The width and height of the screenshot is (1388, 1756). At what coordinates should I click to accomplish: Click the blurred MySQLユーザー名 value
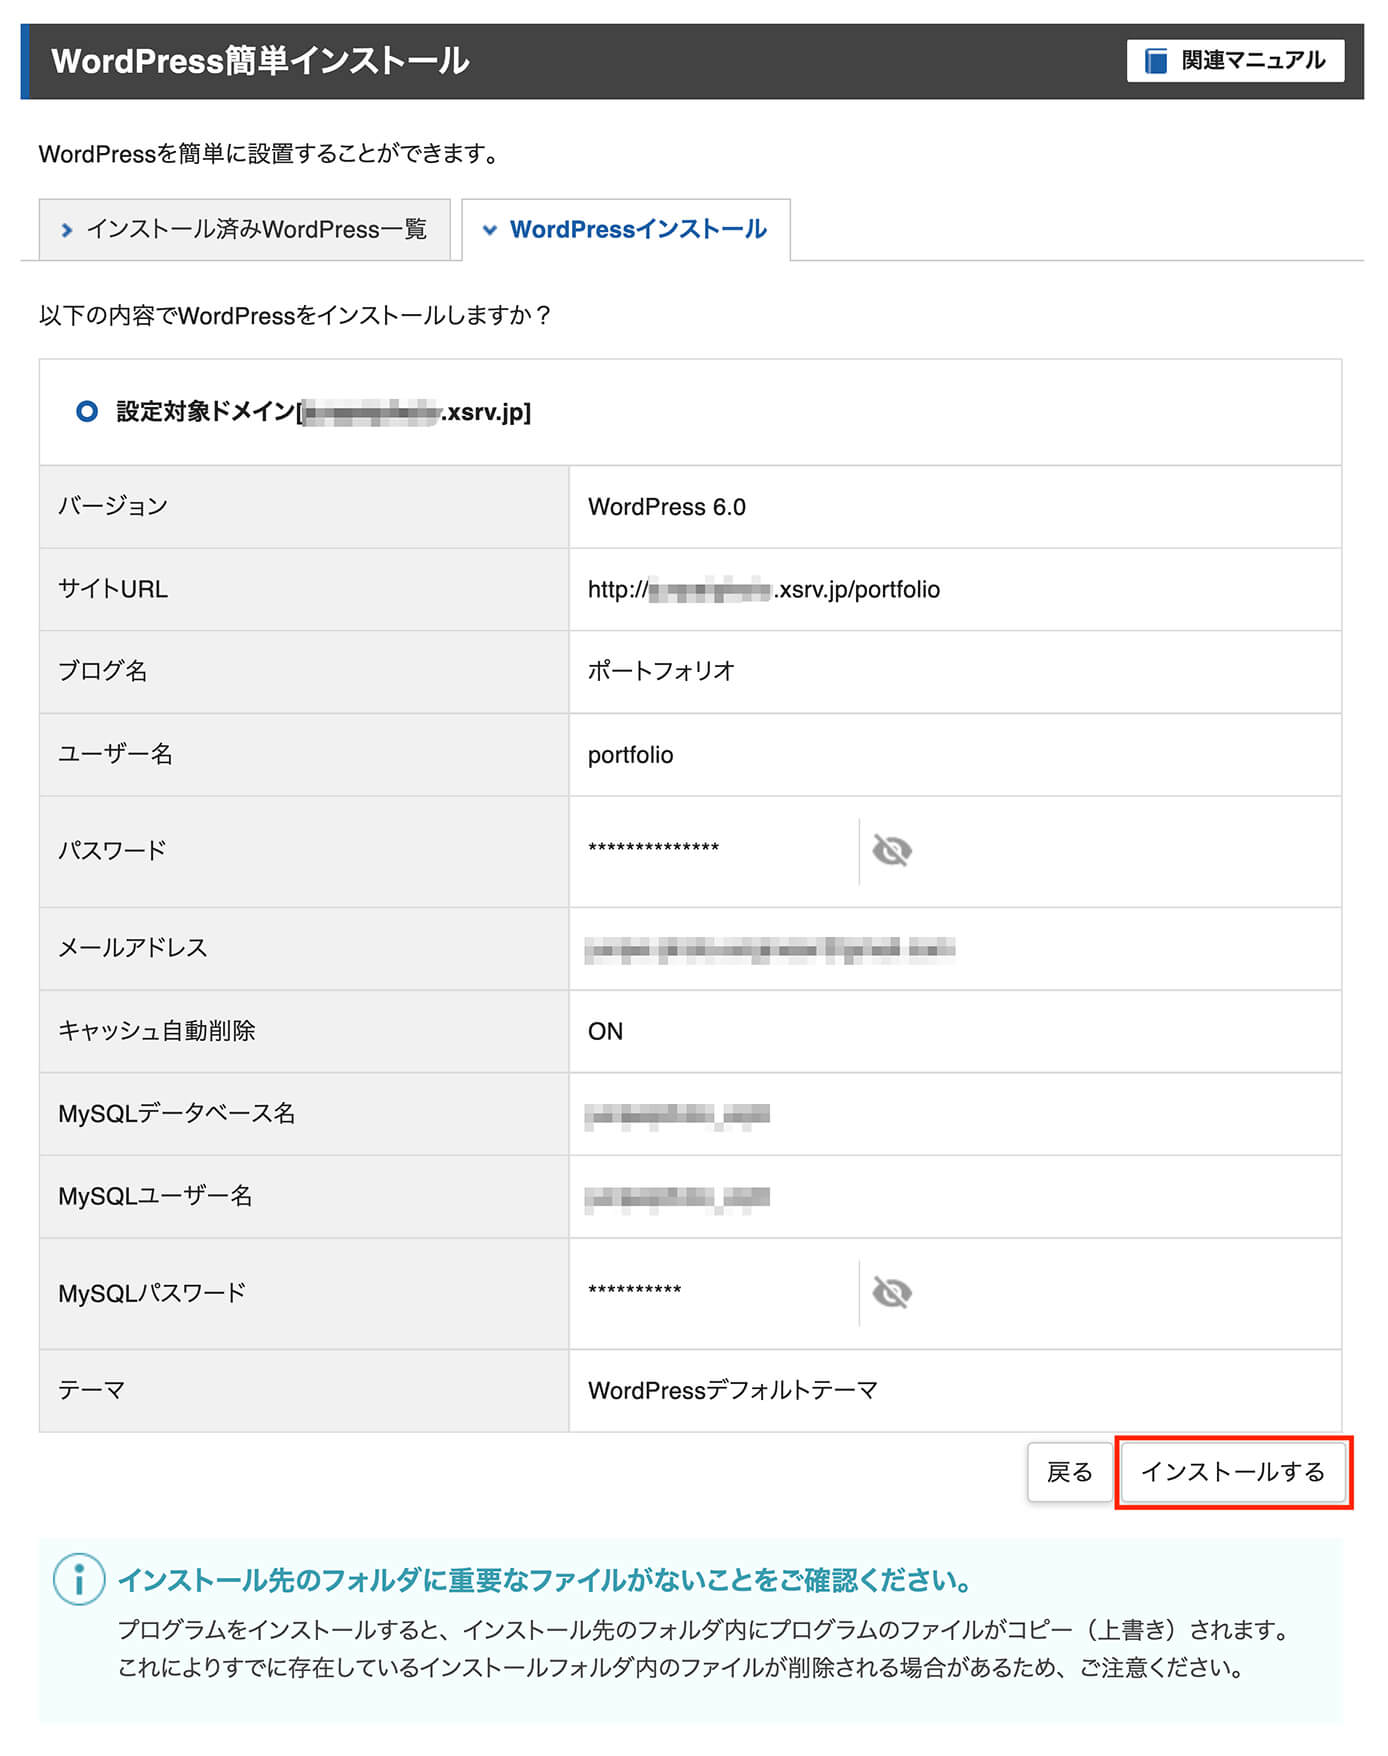[677, 1197]
